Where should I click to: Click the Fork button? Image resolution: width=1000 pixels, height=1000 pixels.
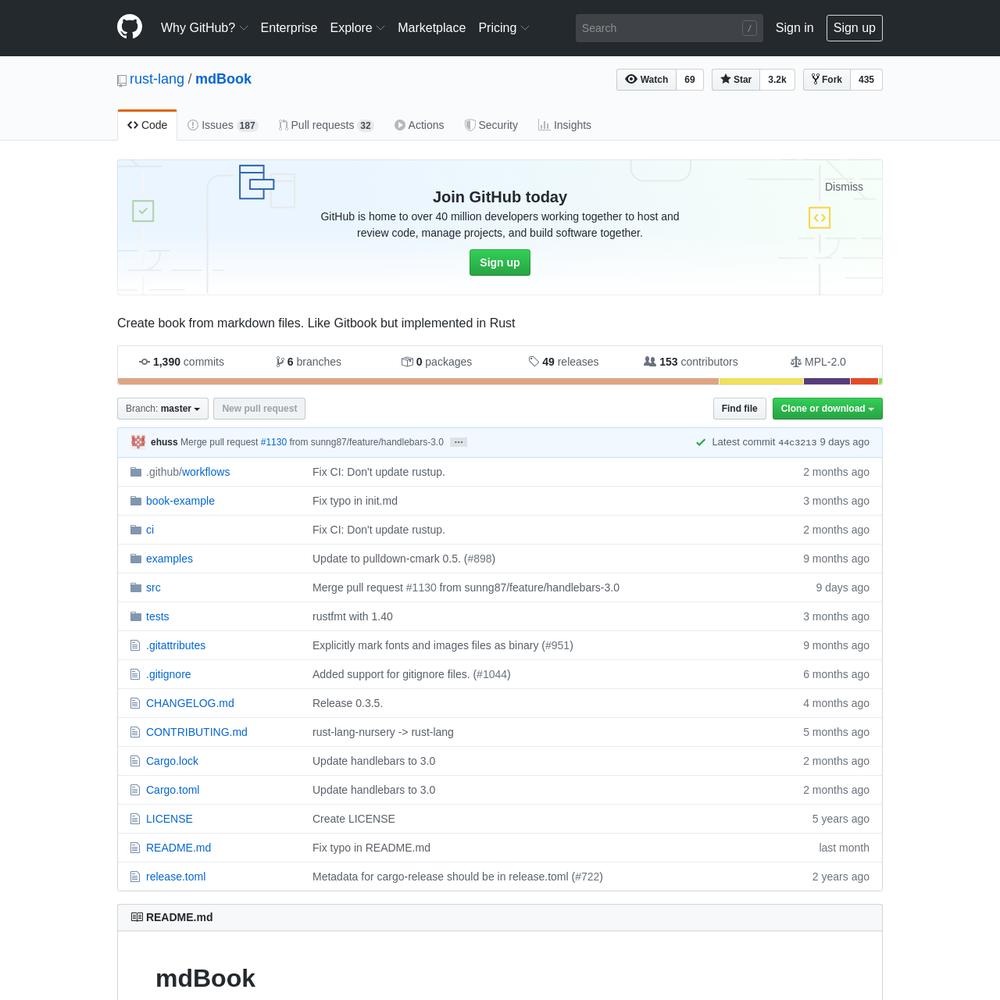827,80
